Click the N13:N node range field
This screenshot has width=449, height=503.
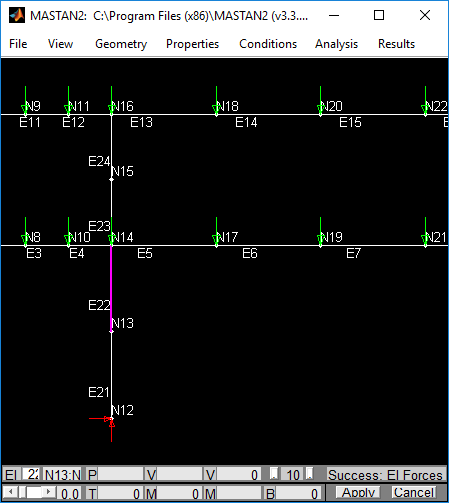62,474
